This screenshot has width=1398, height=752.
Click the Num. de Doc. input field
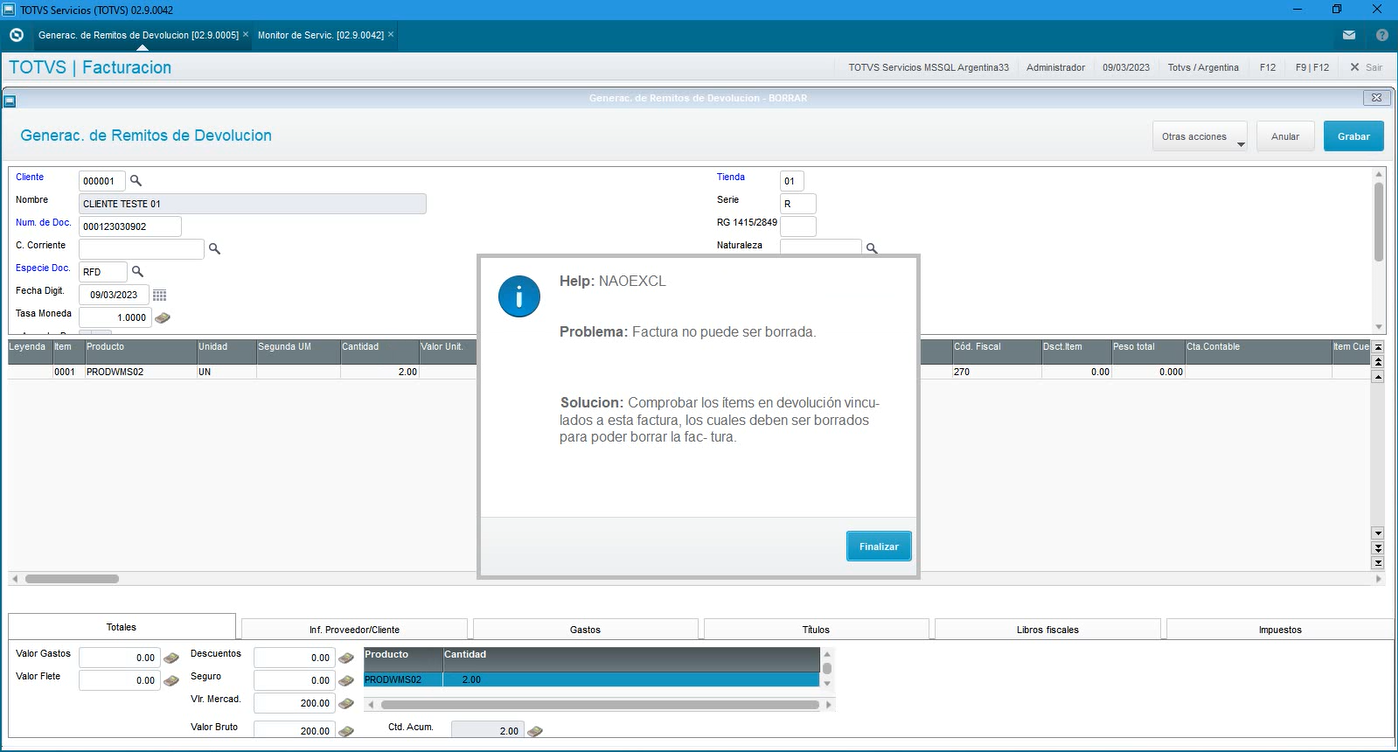click(x=130, y=226)
